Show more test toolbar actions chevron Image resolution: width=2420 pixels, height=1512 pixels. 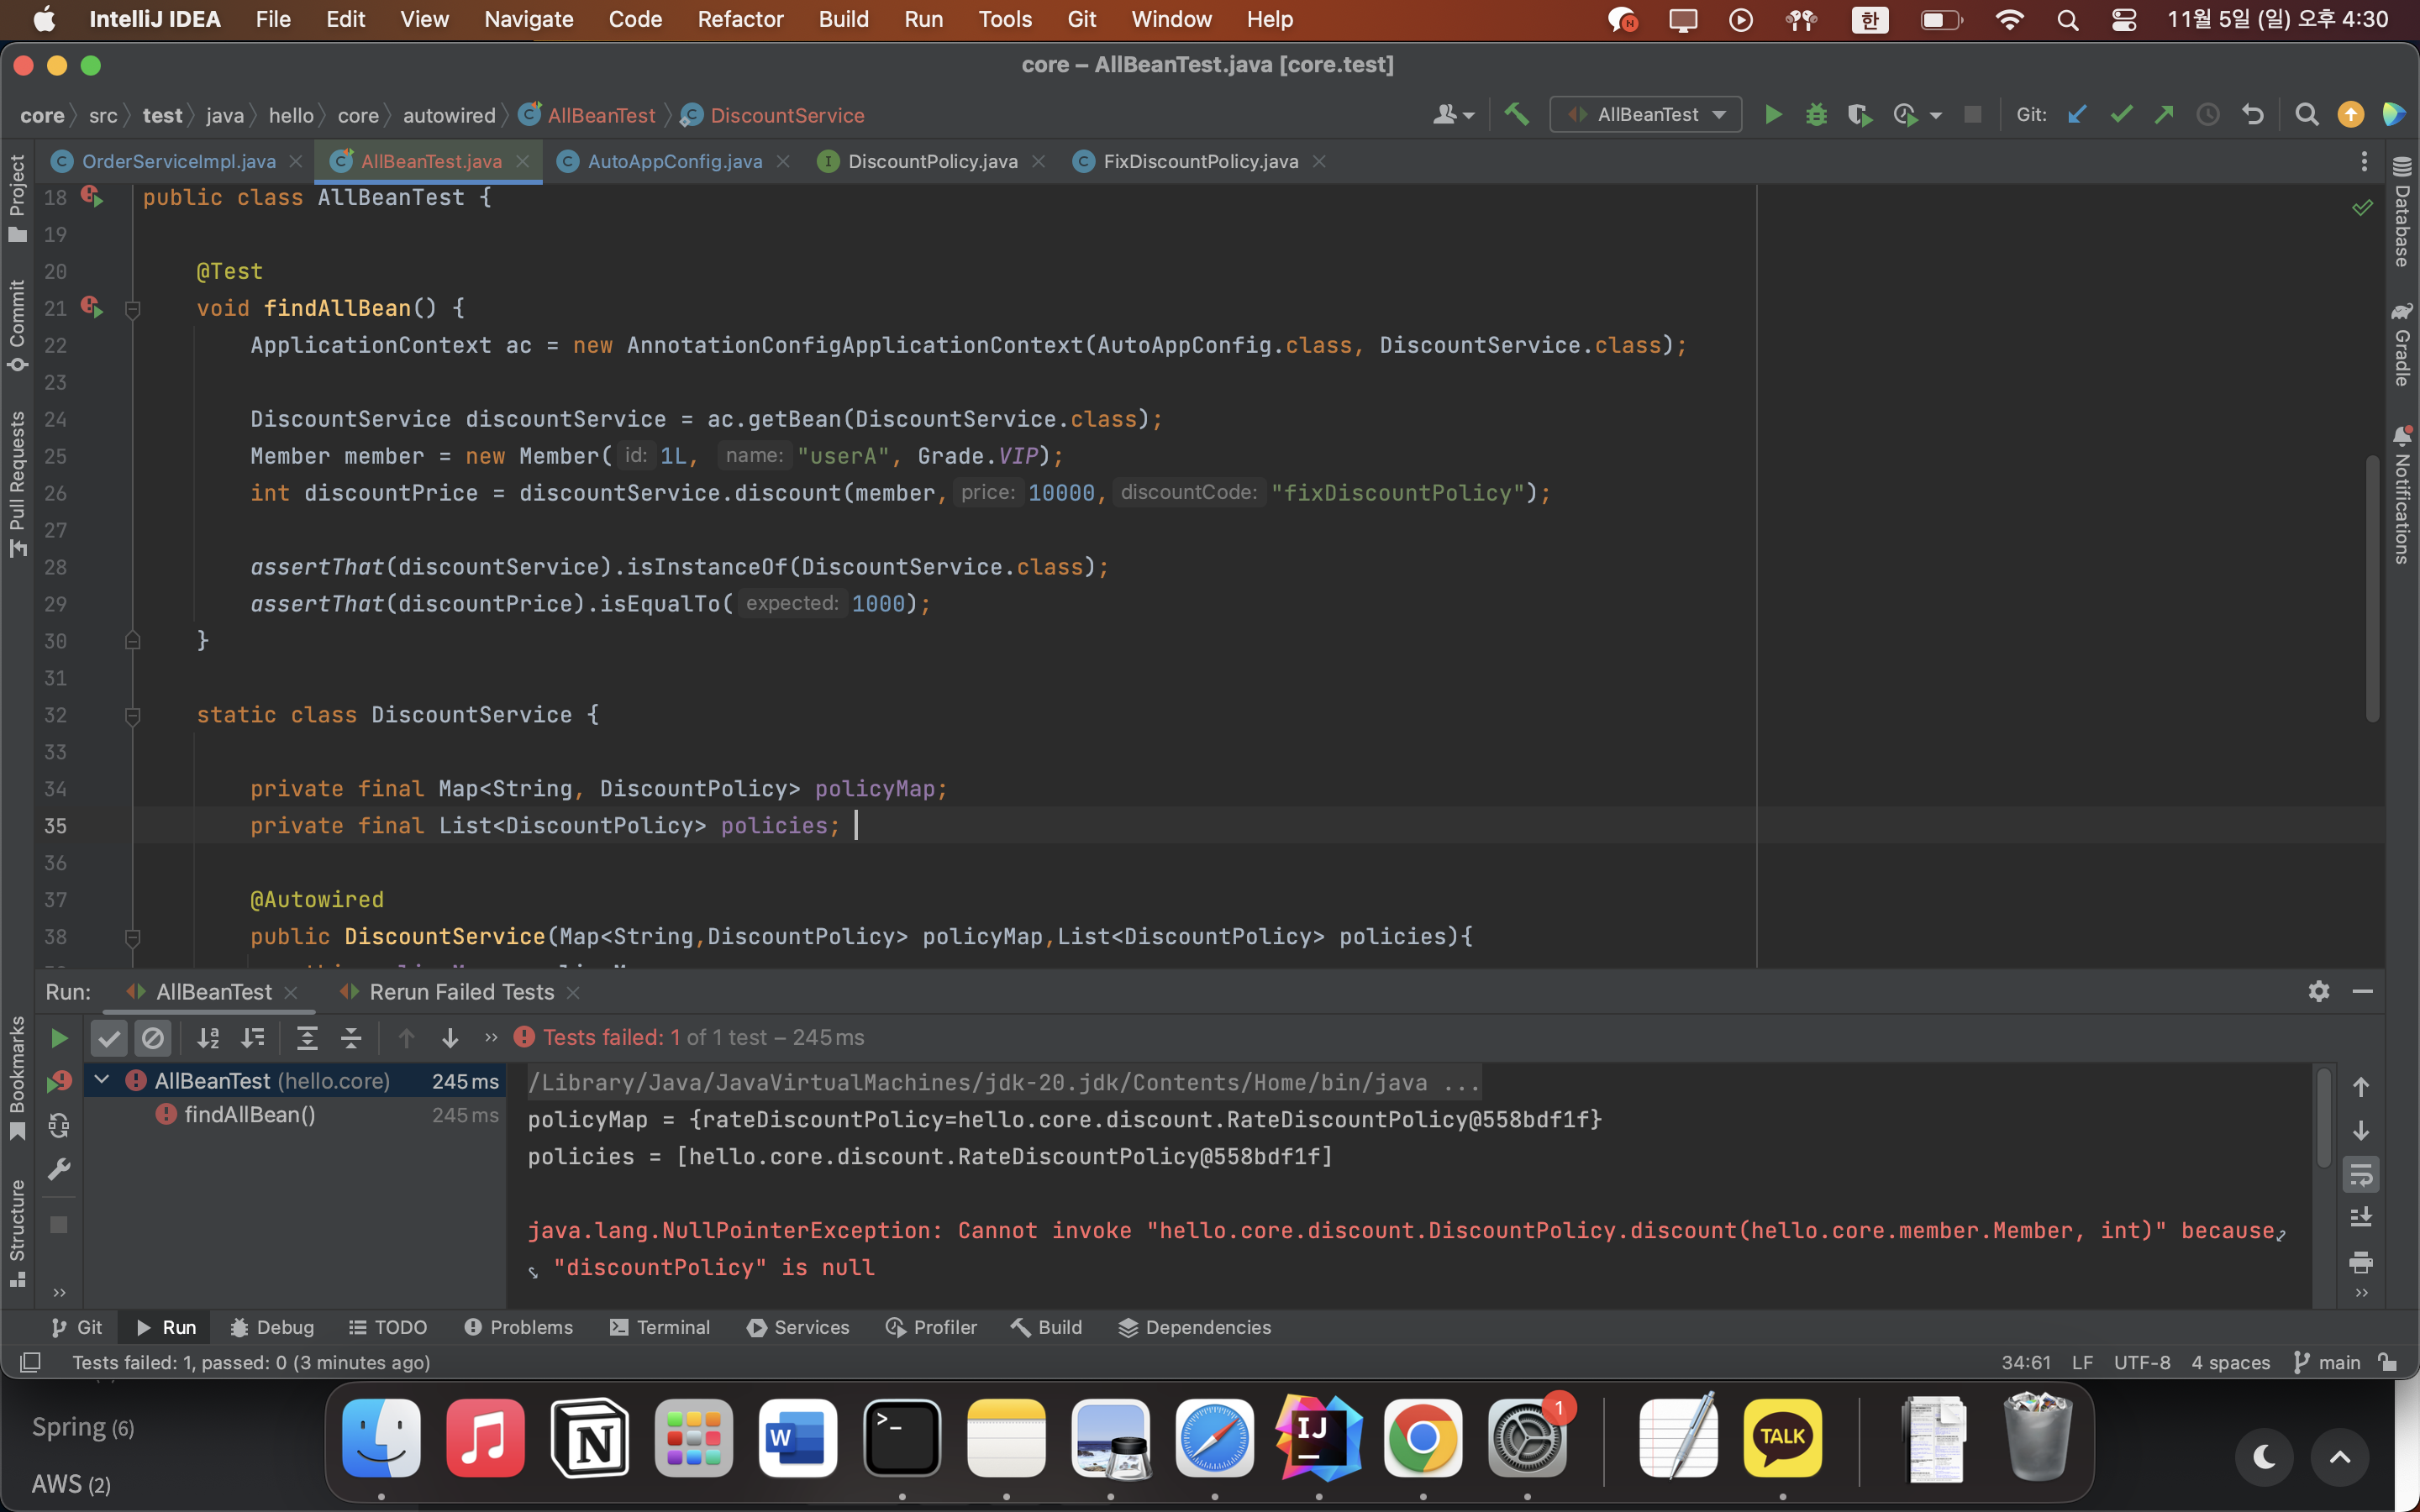pos(491,1038)
